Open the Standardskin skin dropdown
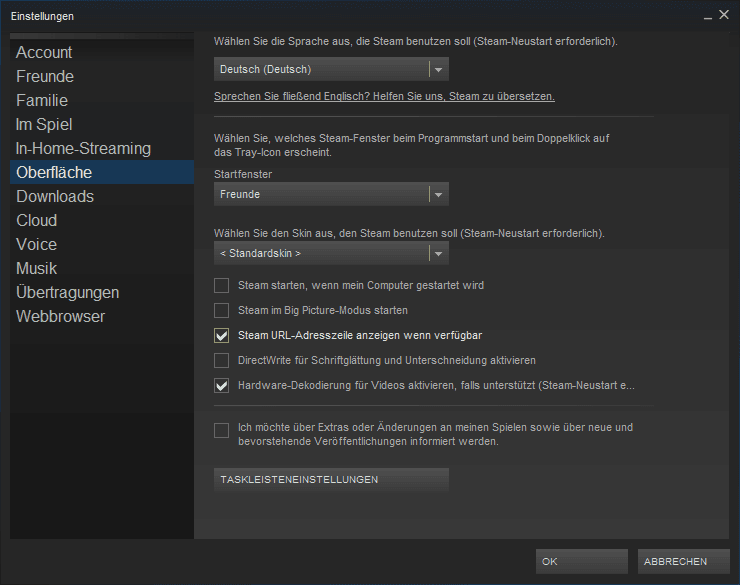This screenshot has width=740, height=585. tap(331, 253)
